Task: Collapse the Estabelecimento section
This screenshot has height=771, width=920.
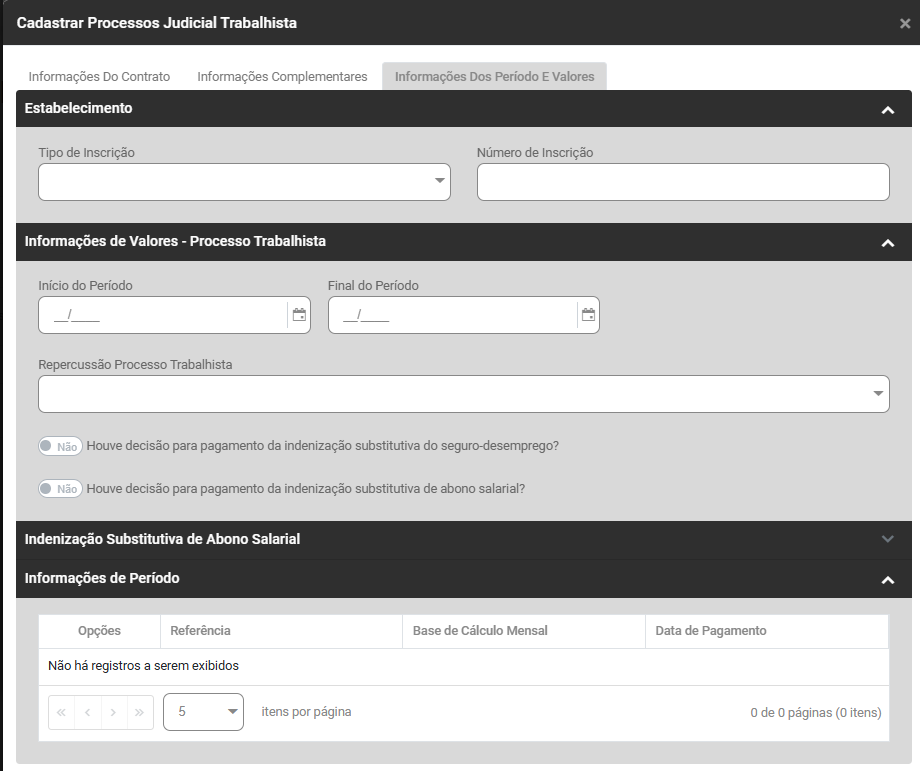Action: (x=887, y=109)
